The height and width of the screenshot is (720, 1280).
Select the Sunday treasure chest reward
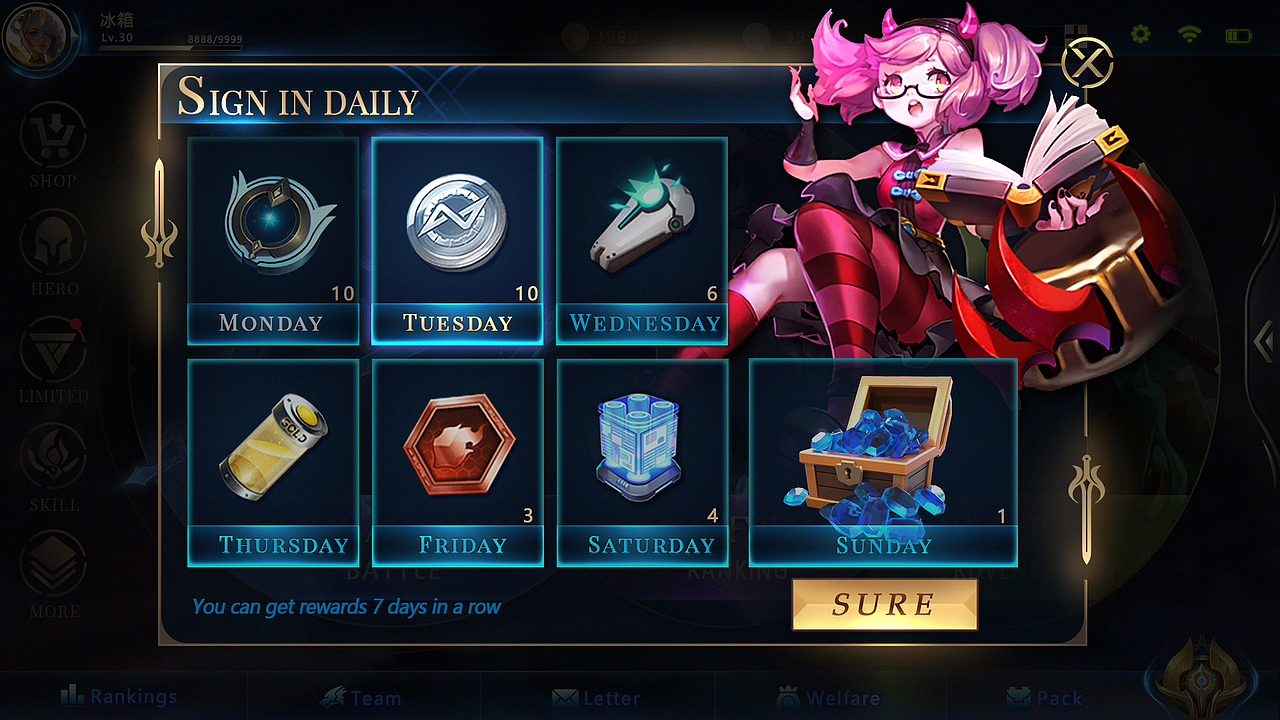tap(883, 463)
